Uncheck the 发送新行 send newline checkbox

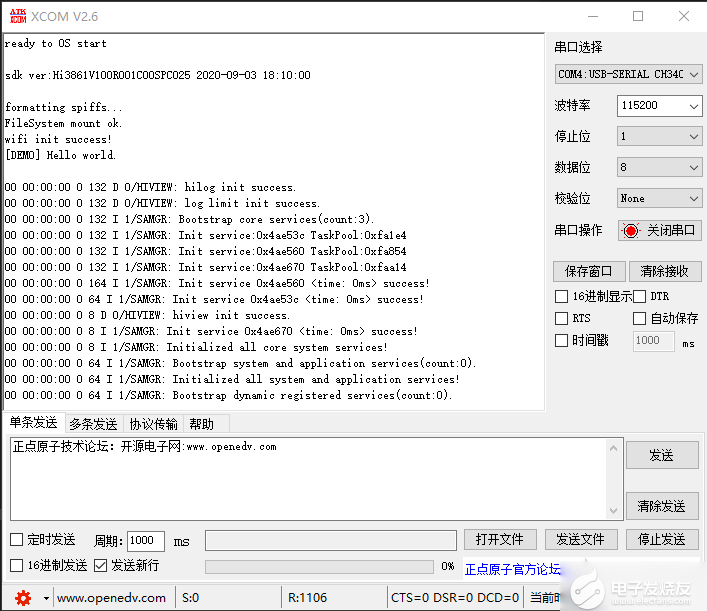pyautogui.click(x=101, y=565)
